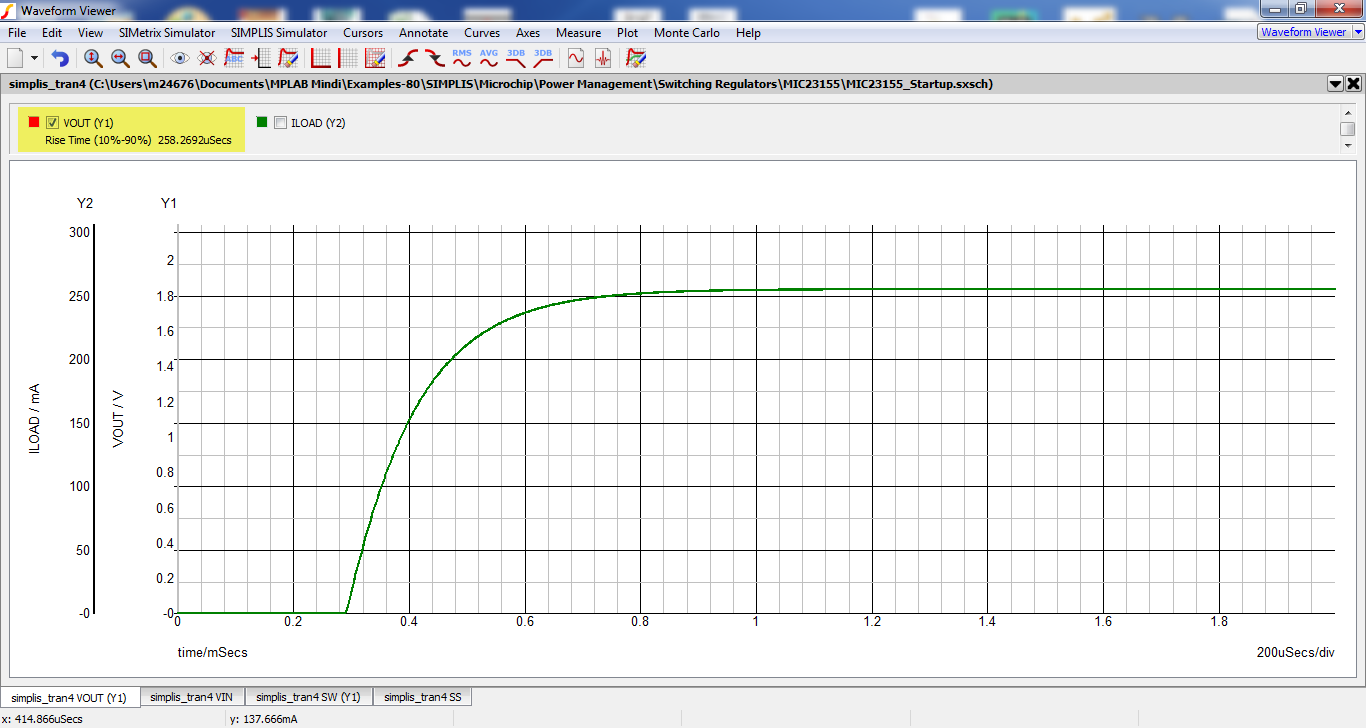Open the Waveform Viewer dropdown selector
The image size is (1366, 728).
1309,32
